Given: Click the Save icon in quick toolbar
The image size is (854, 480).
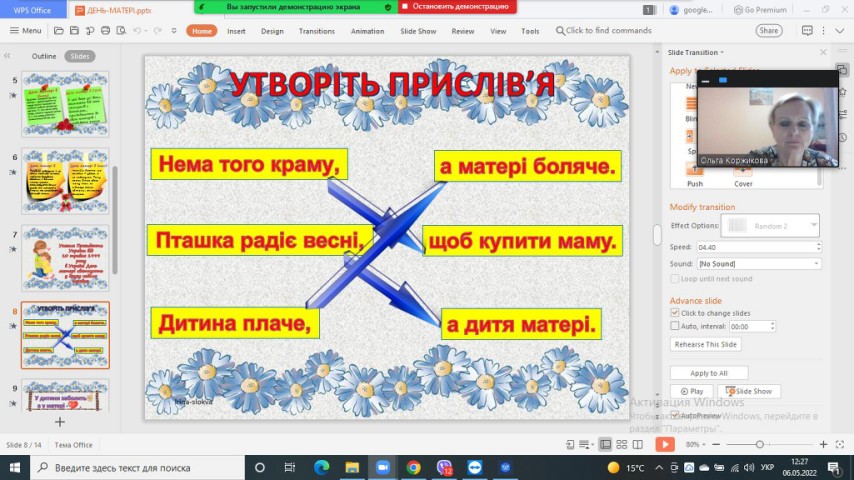Looking at the screenshot, I should tap(75, 31).
